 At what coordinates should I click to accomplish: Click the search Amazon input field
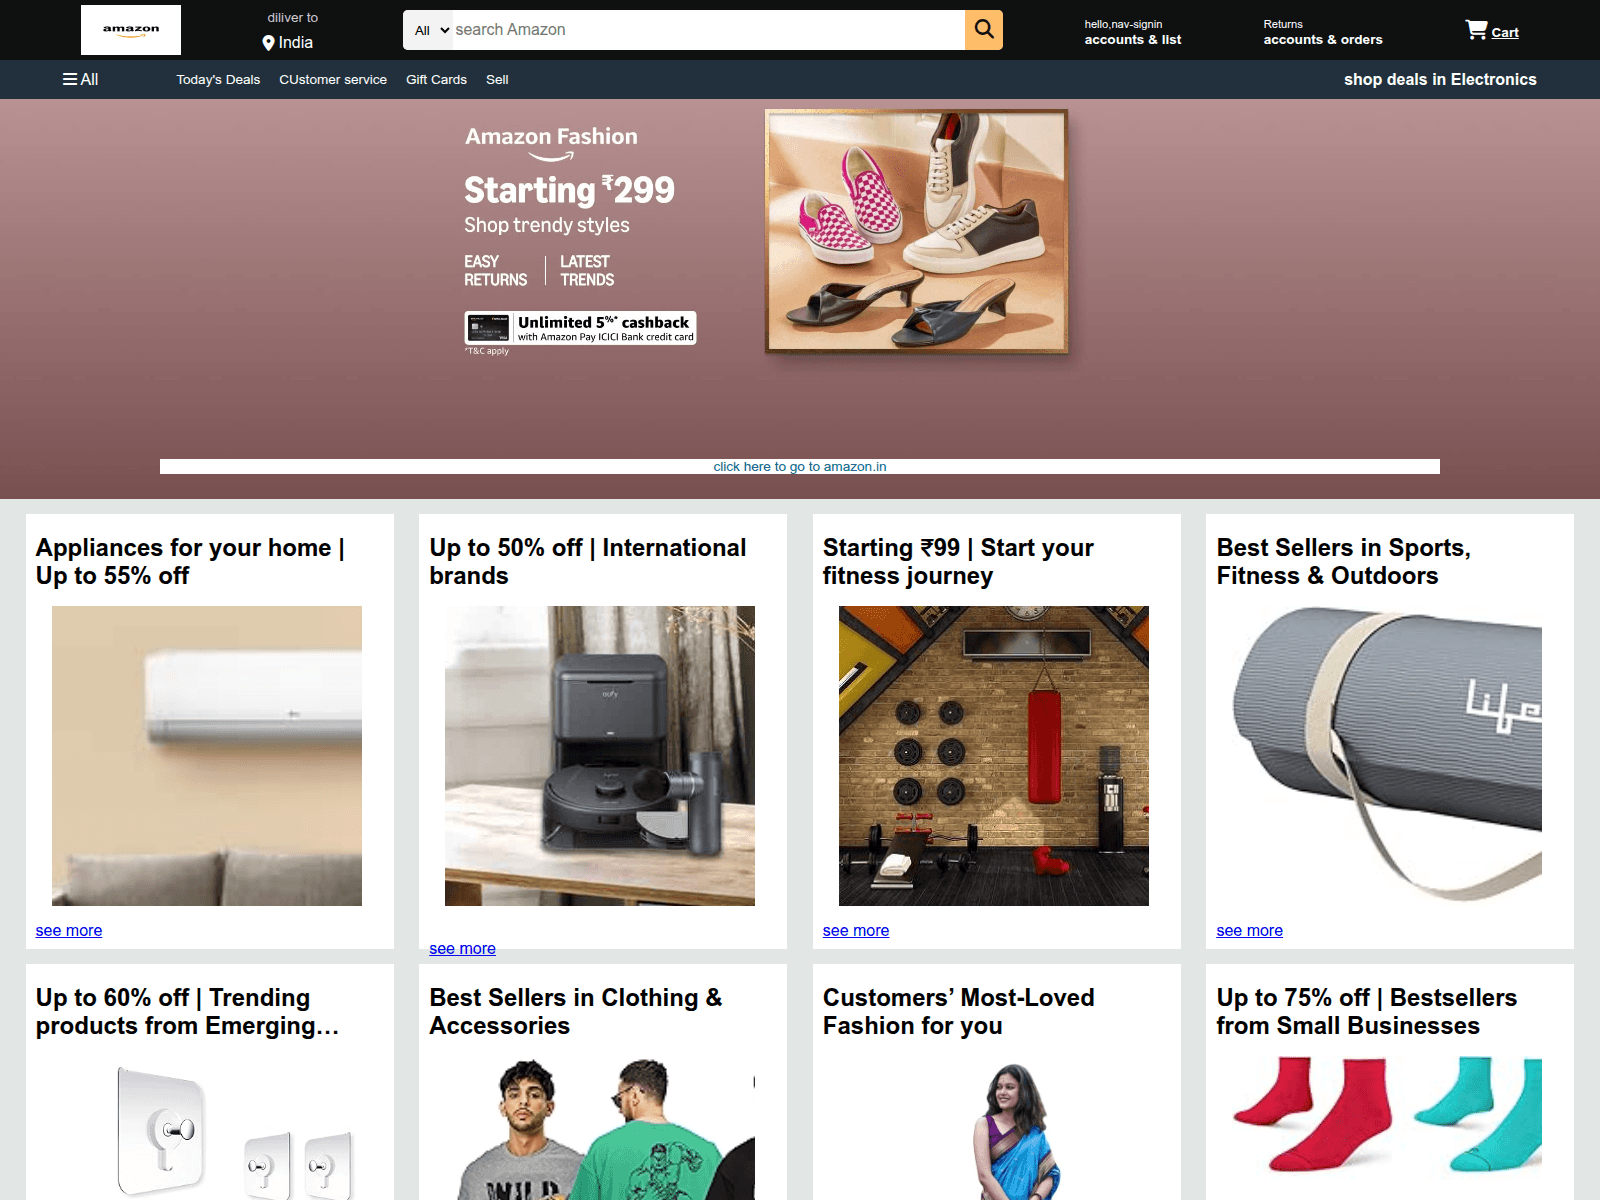705,30
